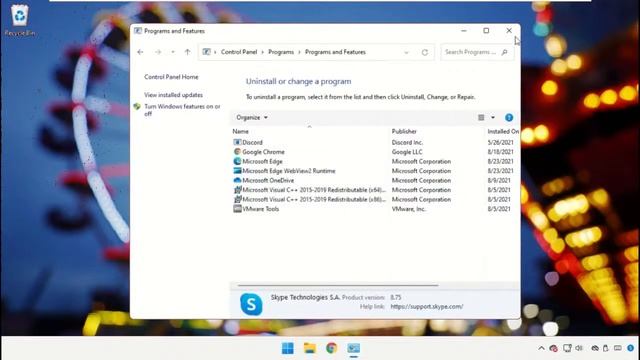Click the 5/26/2021 install date
Image resolution: width=640 pixels, height=360 pixels.
(x=500, y=142)
